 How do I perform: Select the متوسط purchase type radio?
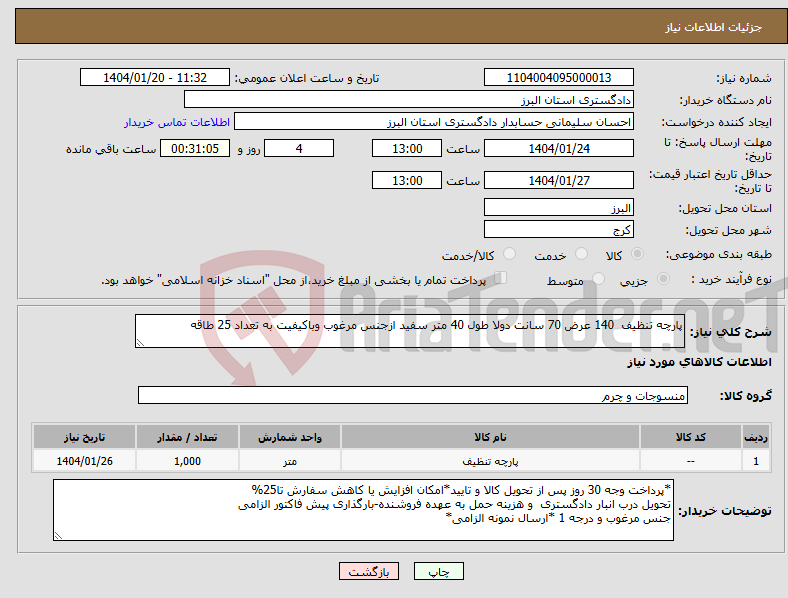599,278
